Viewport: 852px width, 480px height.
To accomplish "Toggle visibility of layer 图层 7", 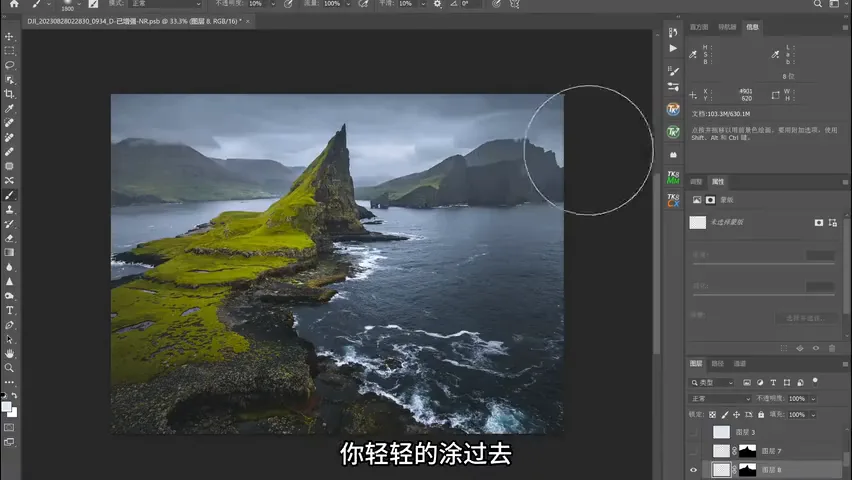I will click(693, 451).
